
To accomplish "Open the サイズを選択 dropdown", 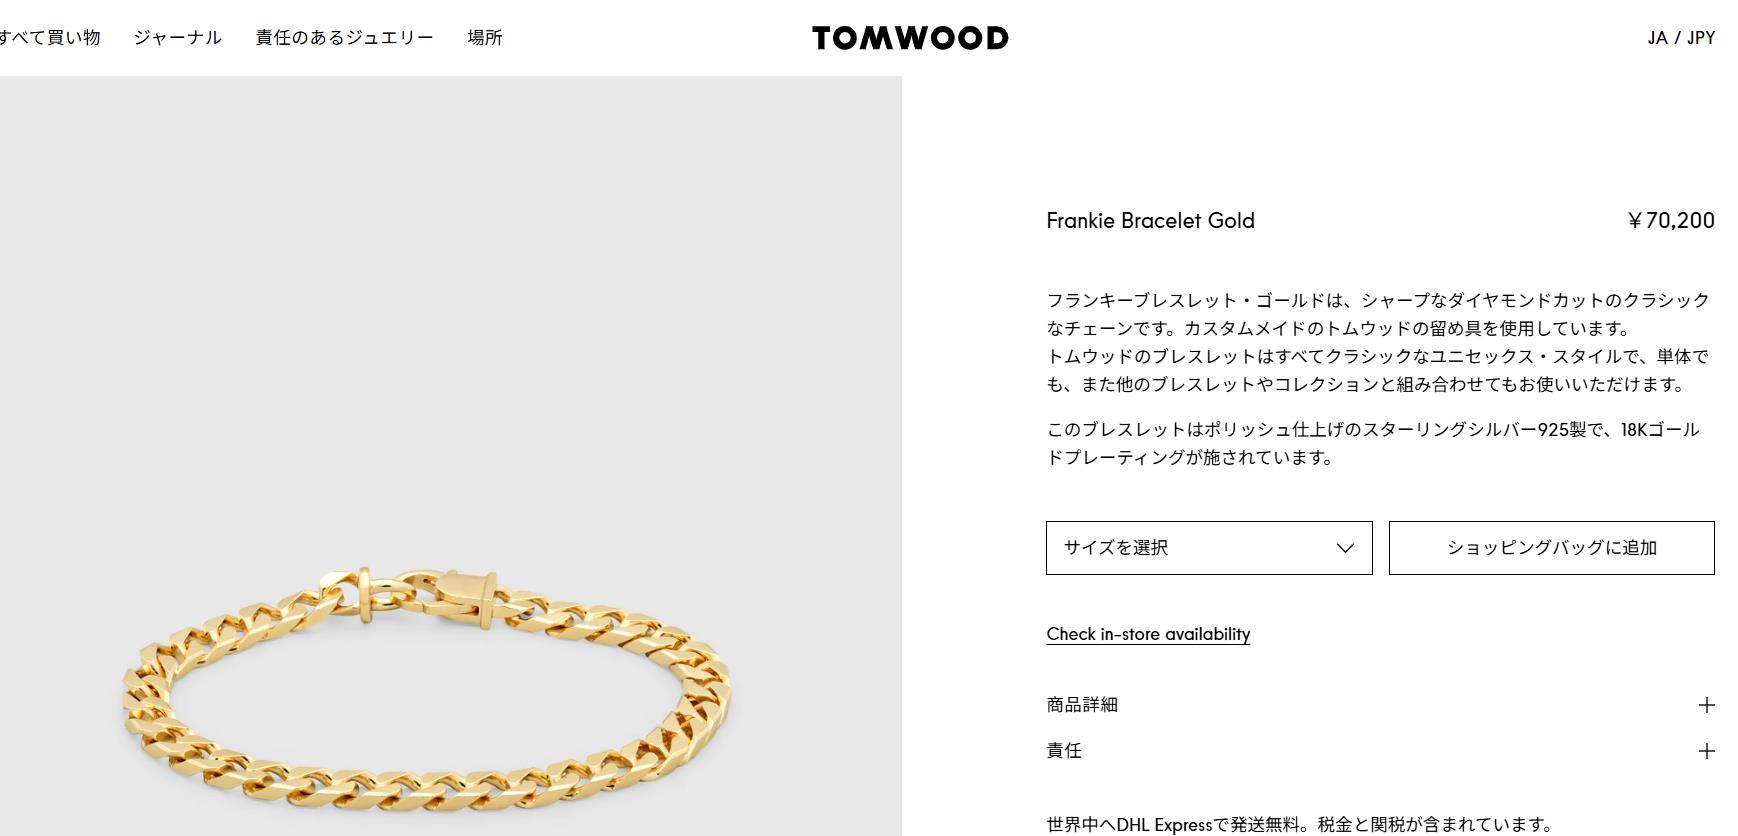I will pyautogui.click(x=1209, y=548).
